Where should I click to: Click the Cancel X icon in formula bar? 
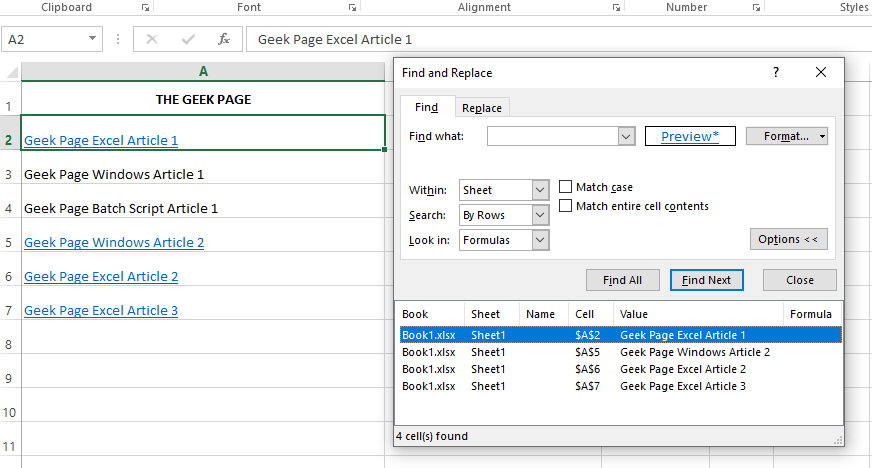tap(152, 40)
